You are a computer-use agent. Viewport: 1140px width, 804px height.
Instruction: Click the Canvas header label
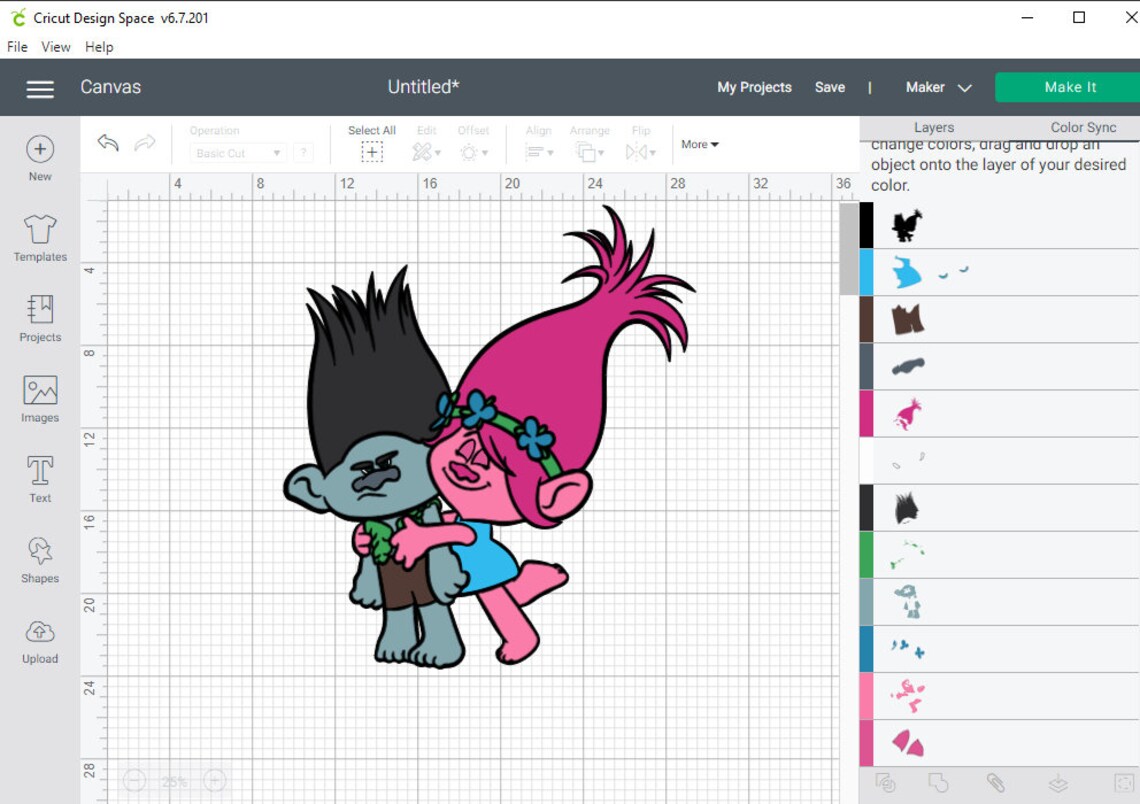(111, 87)
